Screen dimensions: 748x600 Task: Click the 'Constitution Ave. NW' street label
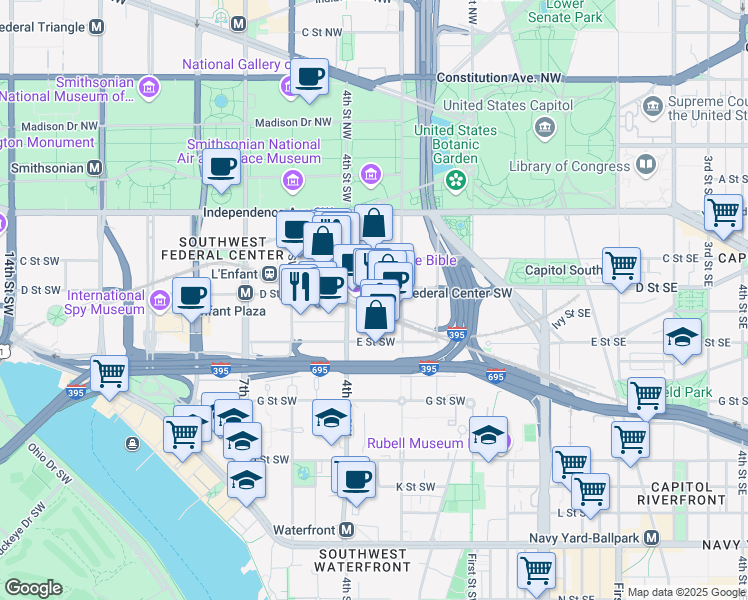click(x=499, y=78)
